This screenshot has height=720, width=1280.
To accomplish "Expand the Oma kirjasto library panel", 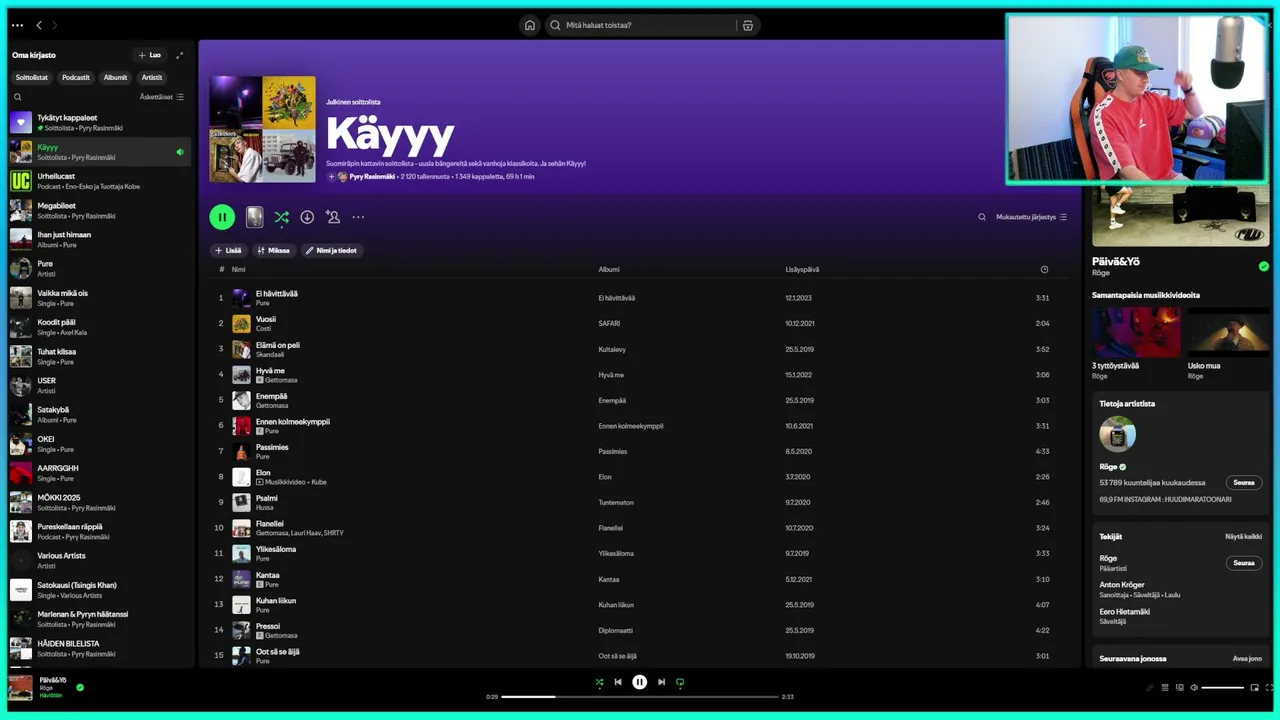I will coord(180,55).
